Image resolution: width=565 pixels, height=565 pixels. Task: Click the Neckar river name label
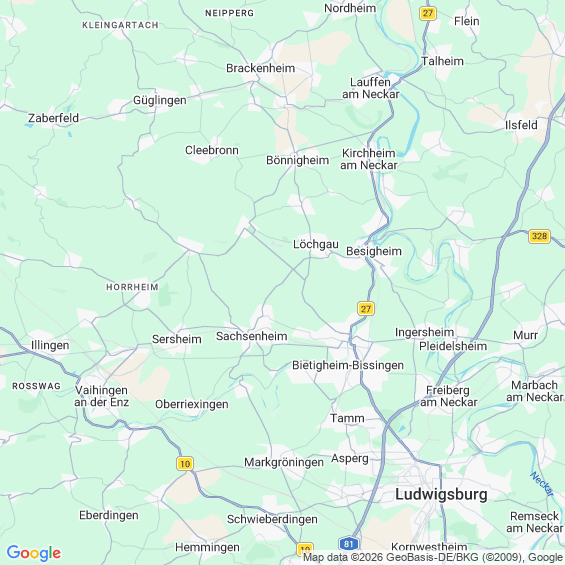[x=542, y=484]
